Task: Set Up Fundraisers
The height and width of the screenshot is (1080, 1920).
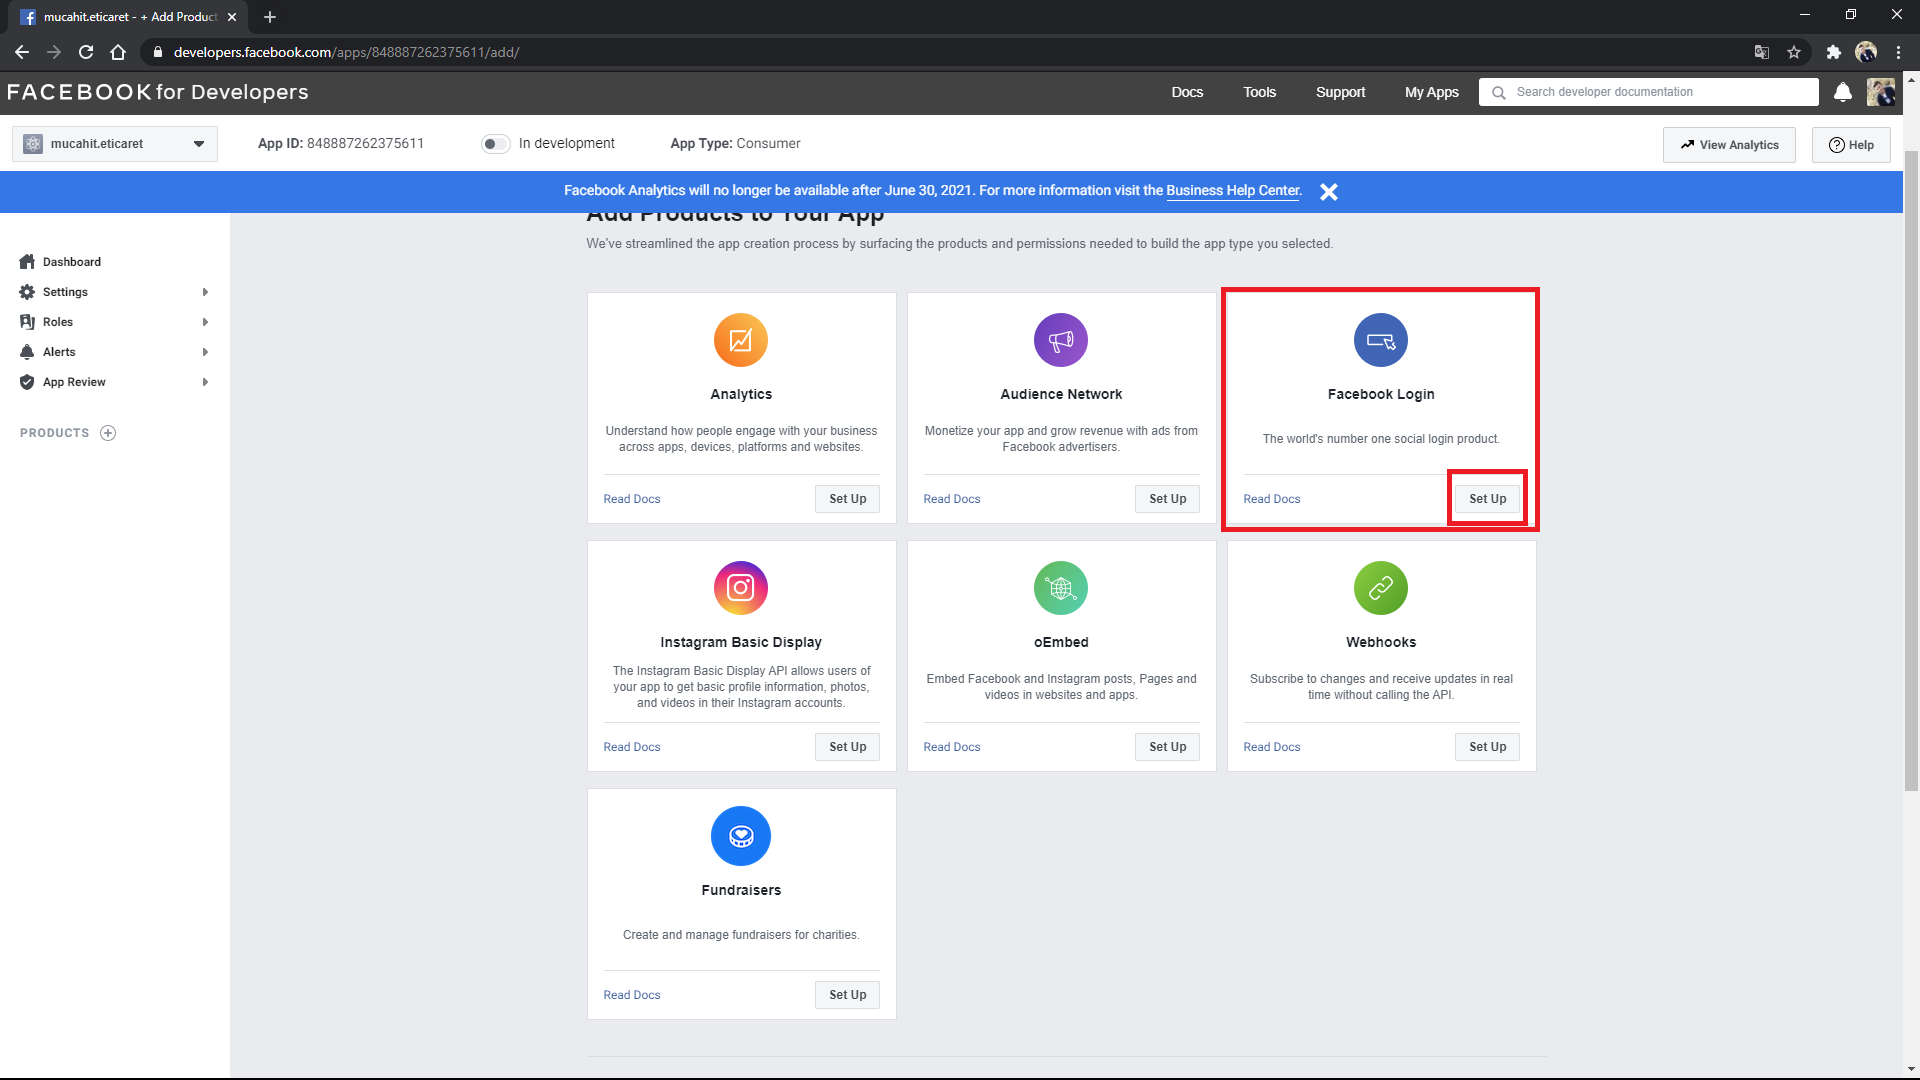Action: coord(847,995)
